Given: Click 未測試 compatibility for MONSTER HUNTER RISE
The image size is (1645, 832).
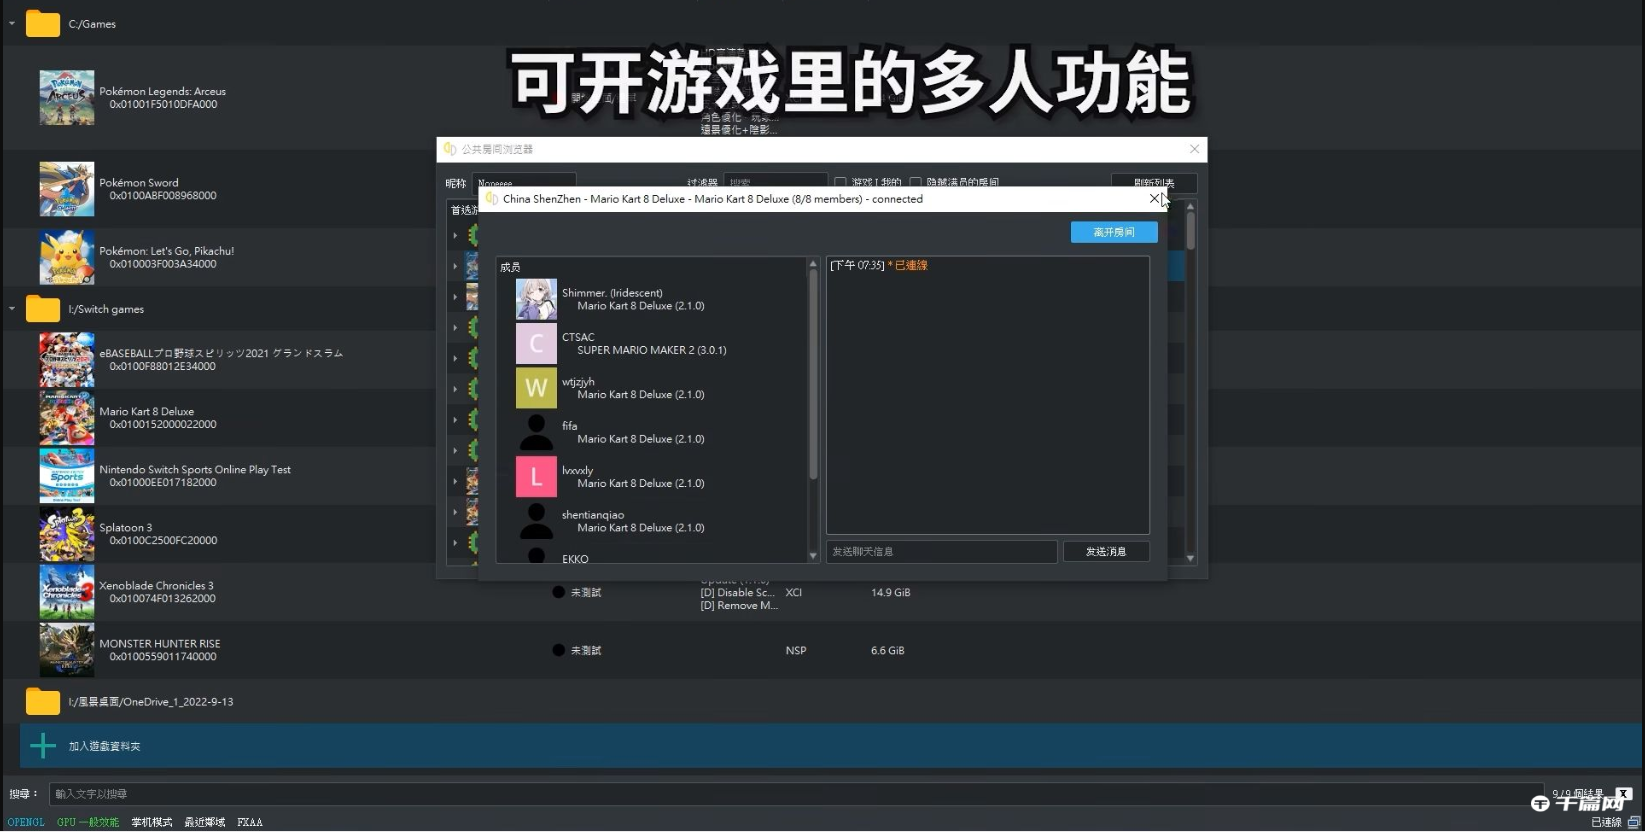Looking at the screenshot, I should coord(577,650).
